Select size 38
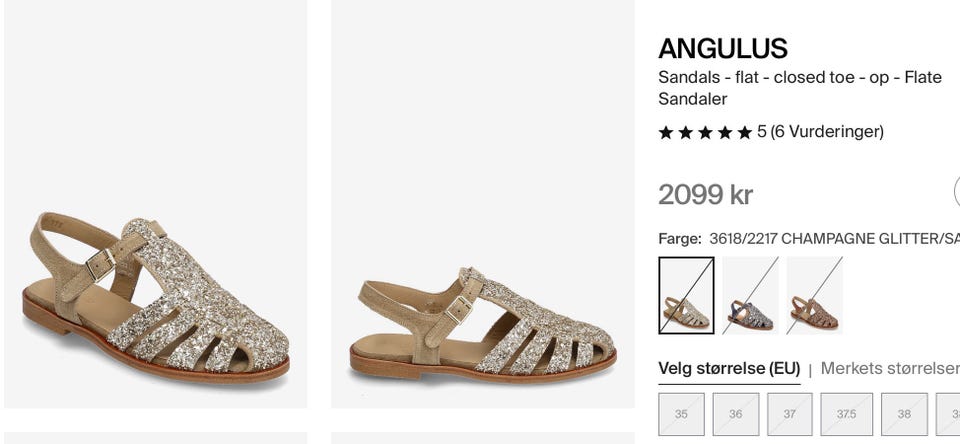The image size is (960, 444). click(x=904, y=415)
